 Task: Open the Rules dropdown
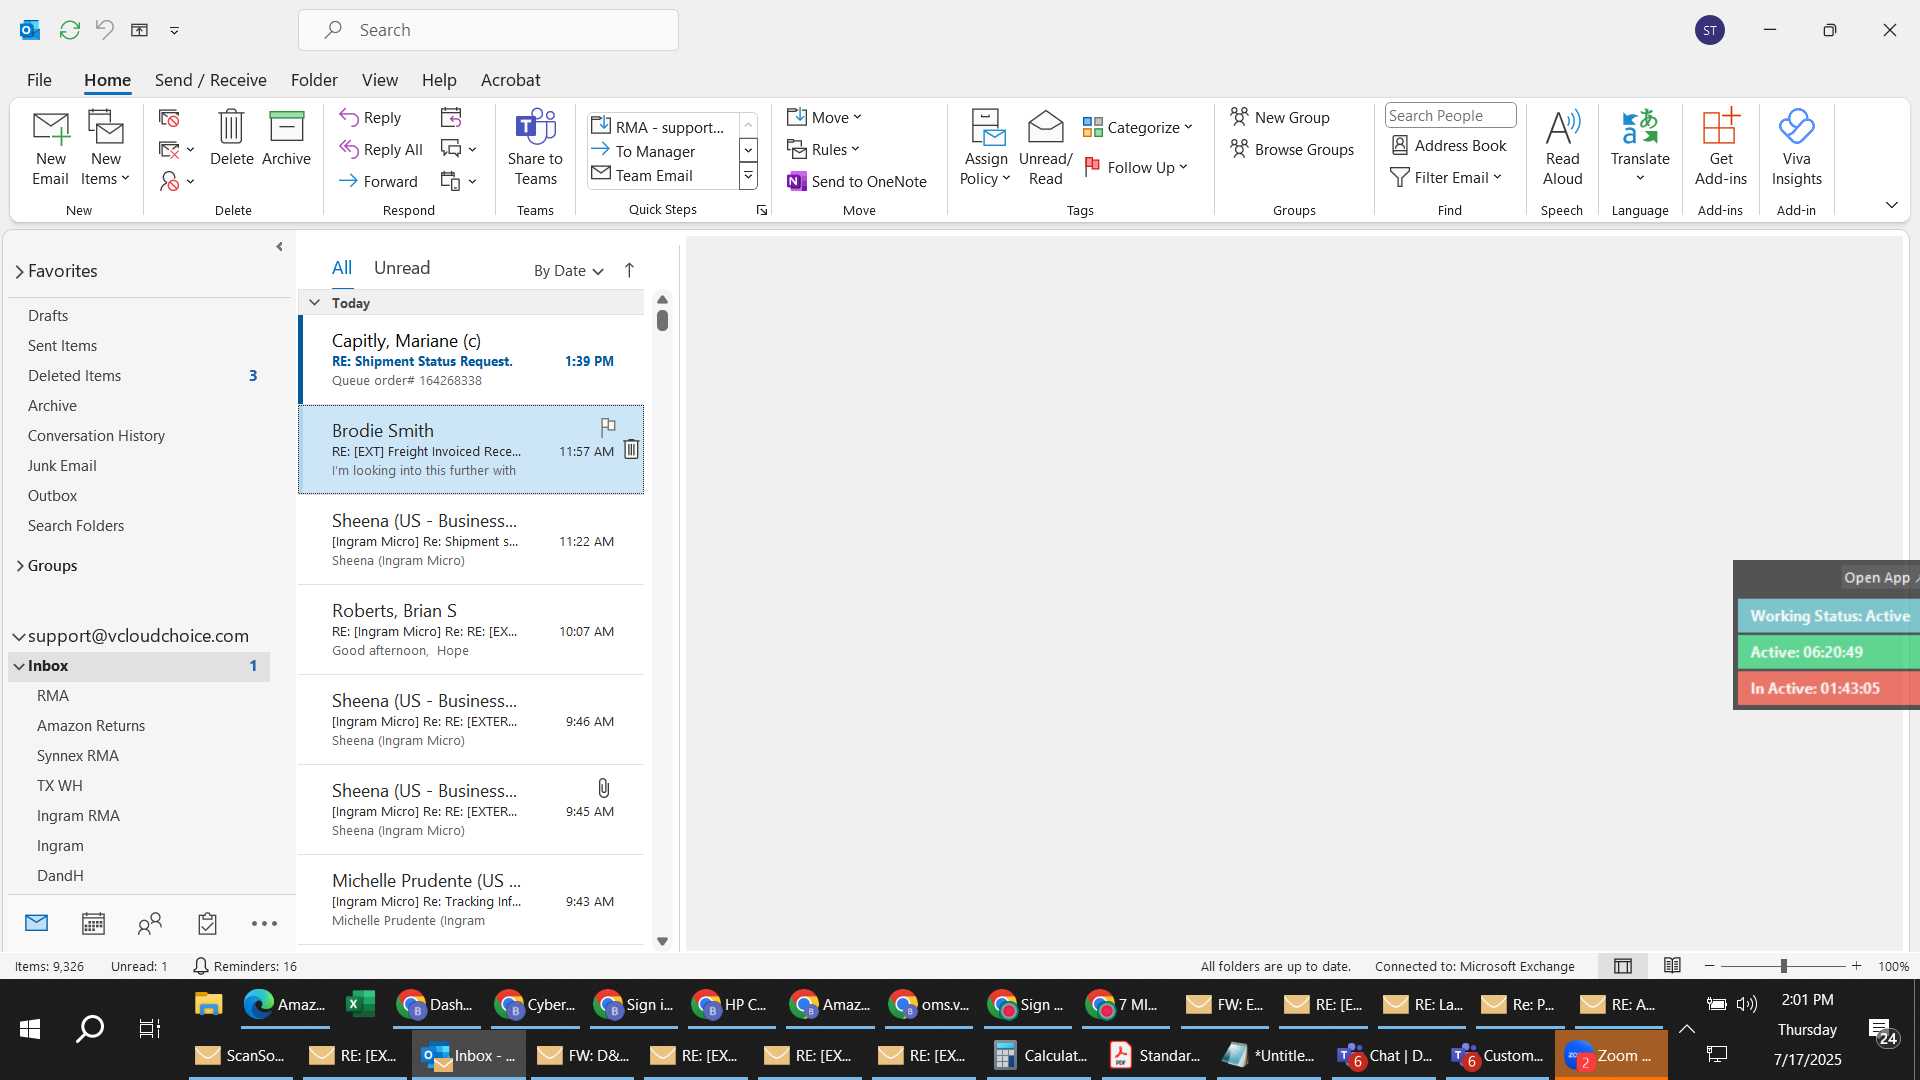pos(823,149)
